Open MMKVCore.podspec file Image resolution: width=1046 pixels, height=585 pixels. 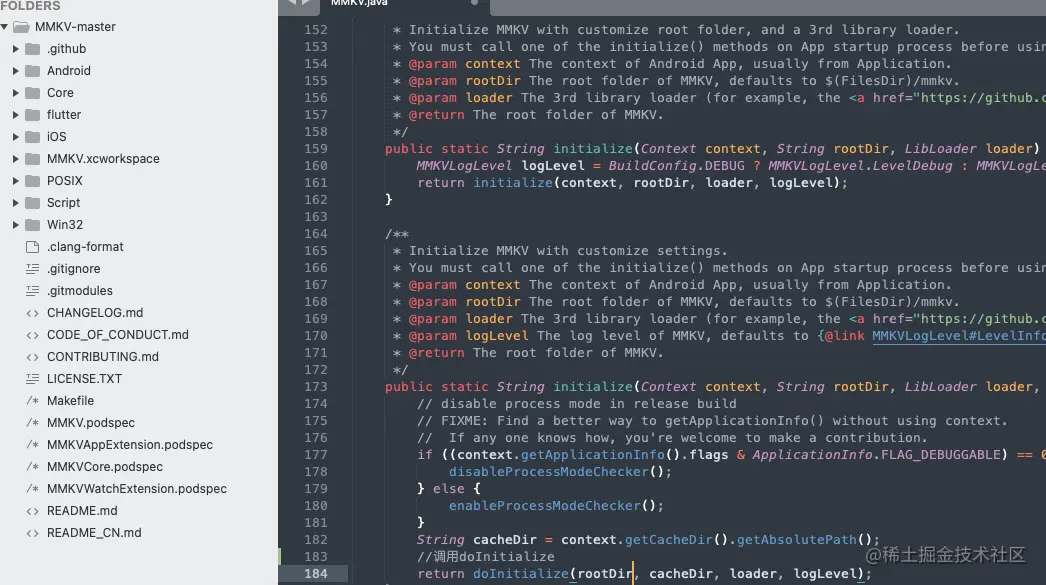coord(105,467)
